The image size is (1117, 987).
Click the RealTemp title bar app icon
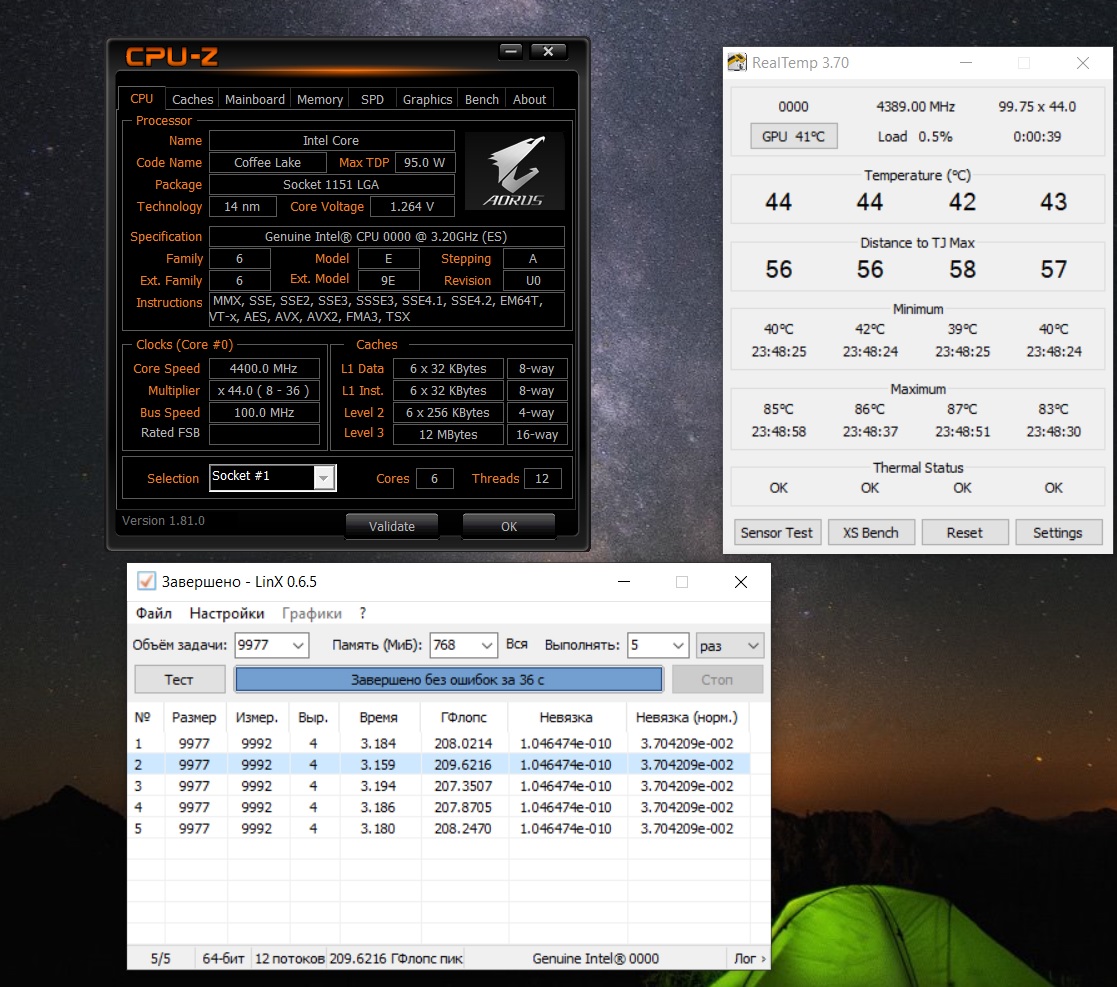pyautogui.click(x=737, y=63)
